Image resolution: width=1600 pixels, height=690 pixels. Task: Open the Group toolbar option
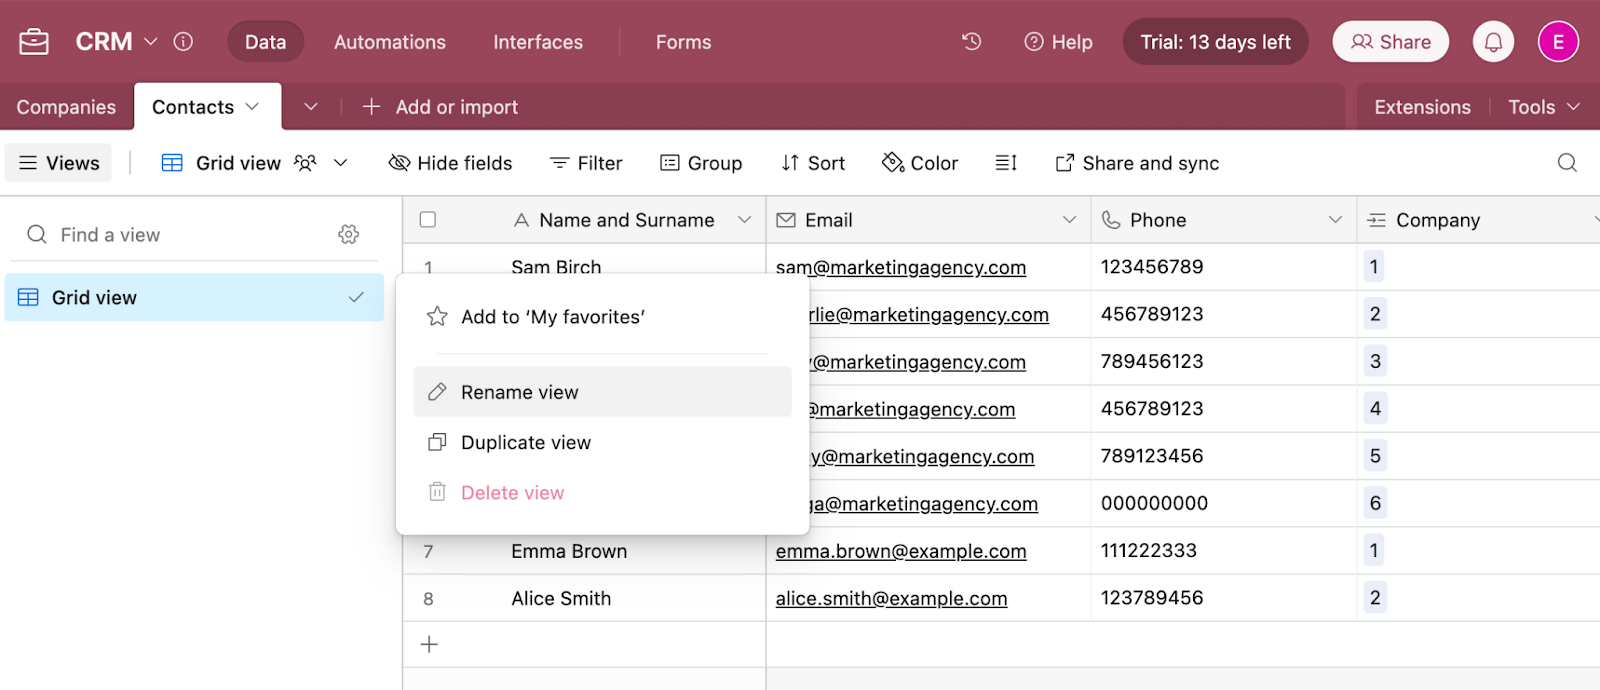pos(701,163)
